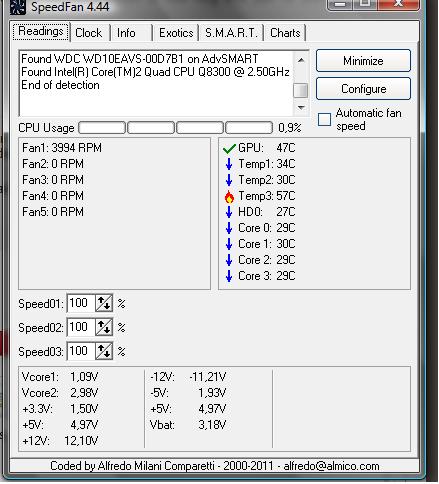Click the 'GPU: 47C' temperature text
Image resolution: width=439 pixels, height=484 pixels.
click(x=267, y=148)
